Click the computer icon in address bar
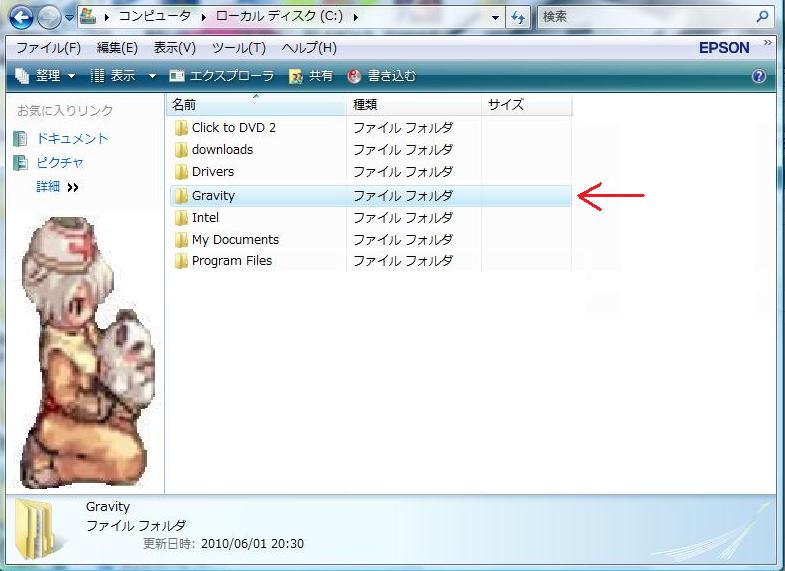785x571 pixels. pyautogui.click(x=88, y=16)
